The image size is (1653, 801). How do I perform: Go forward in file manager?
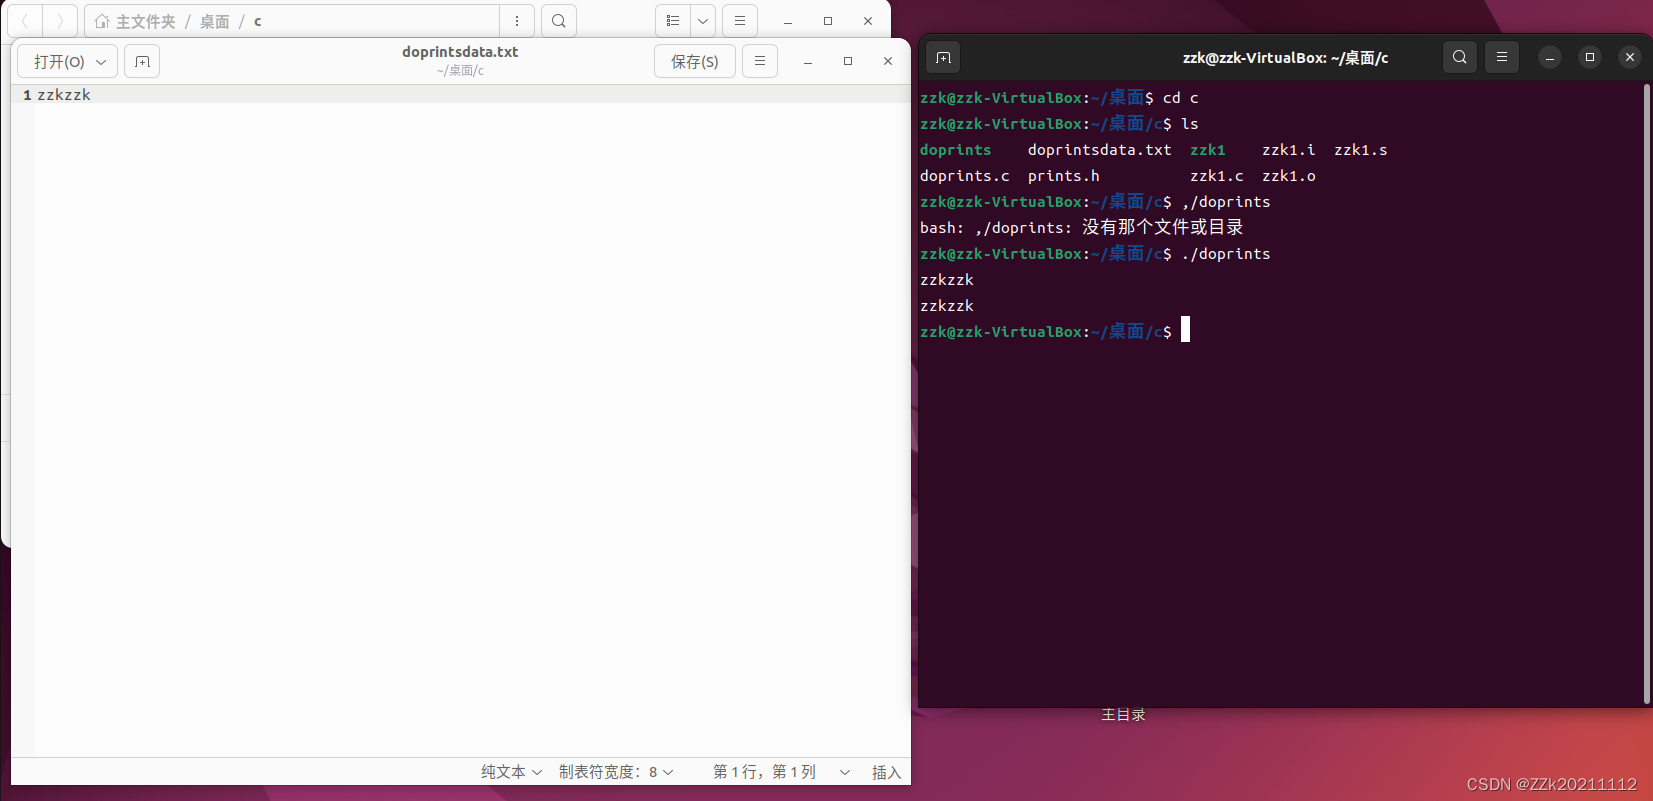tap(60, 21)
